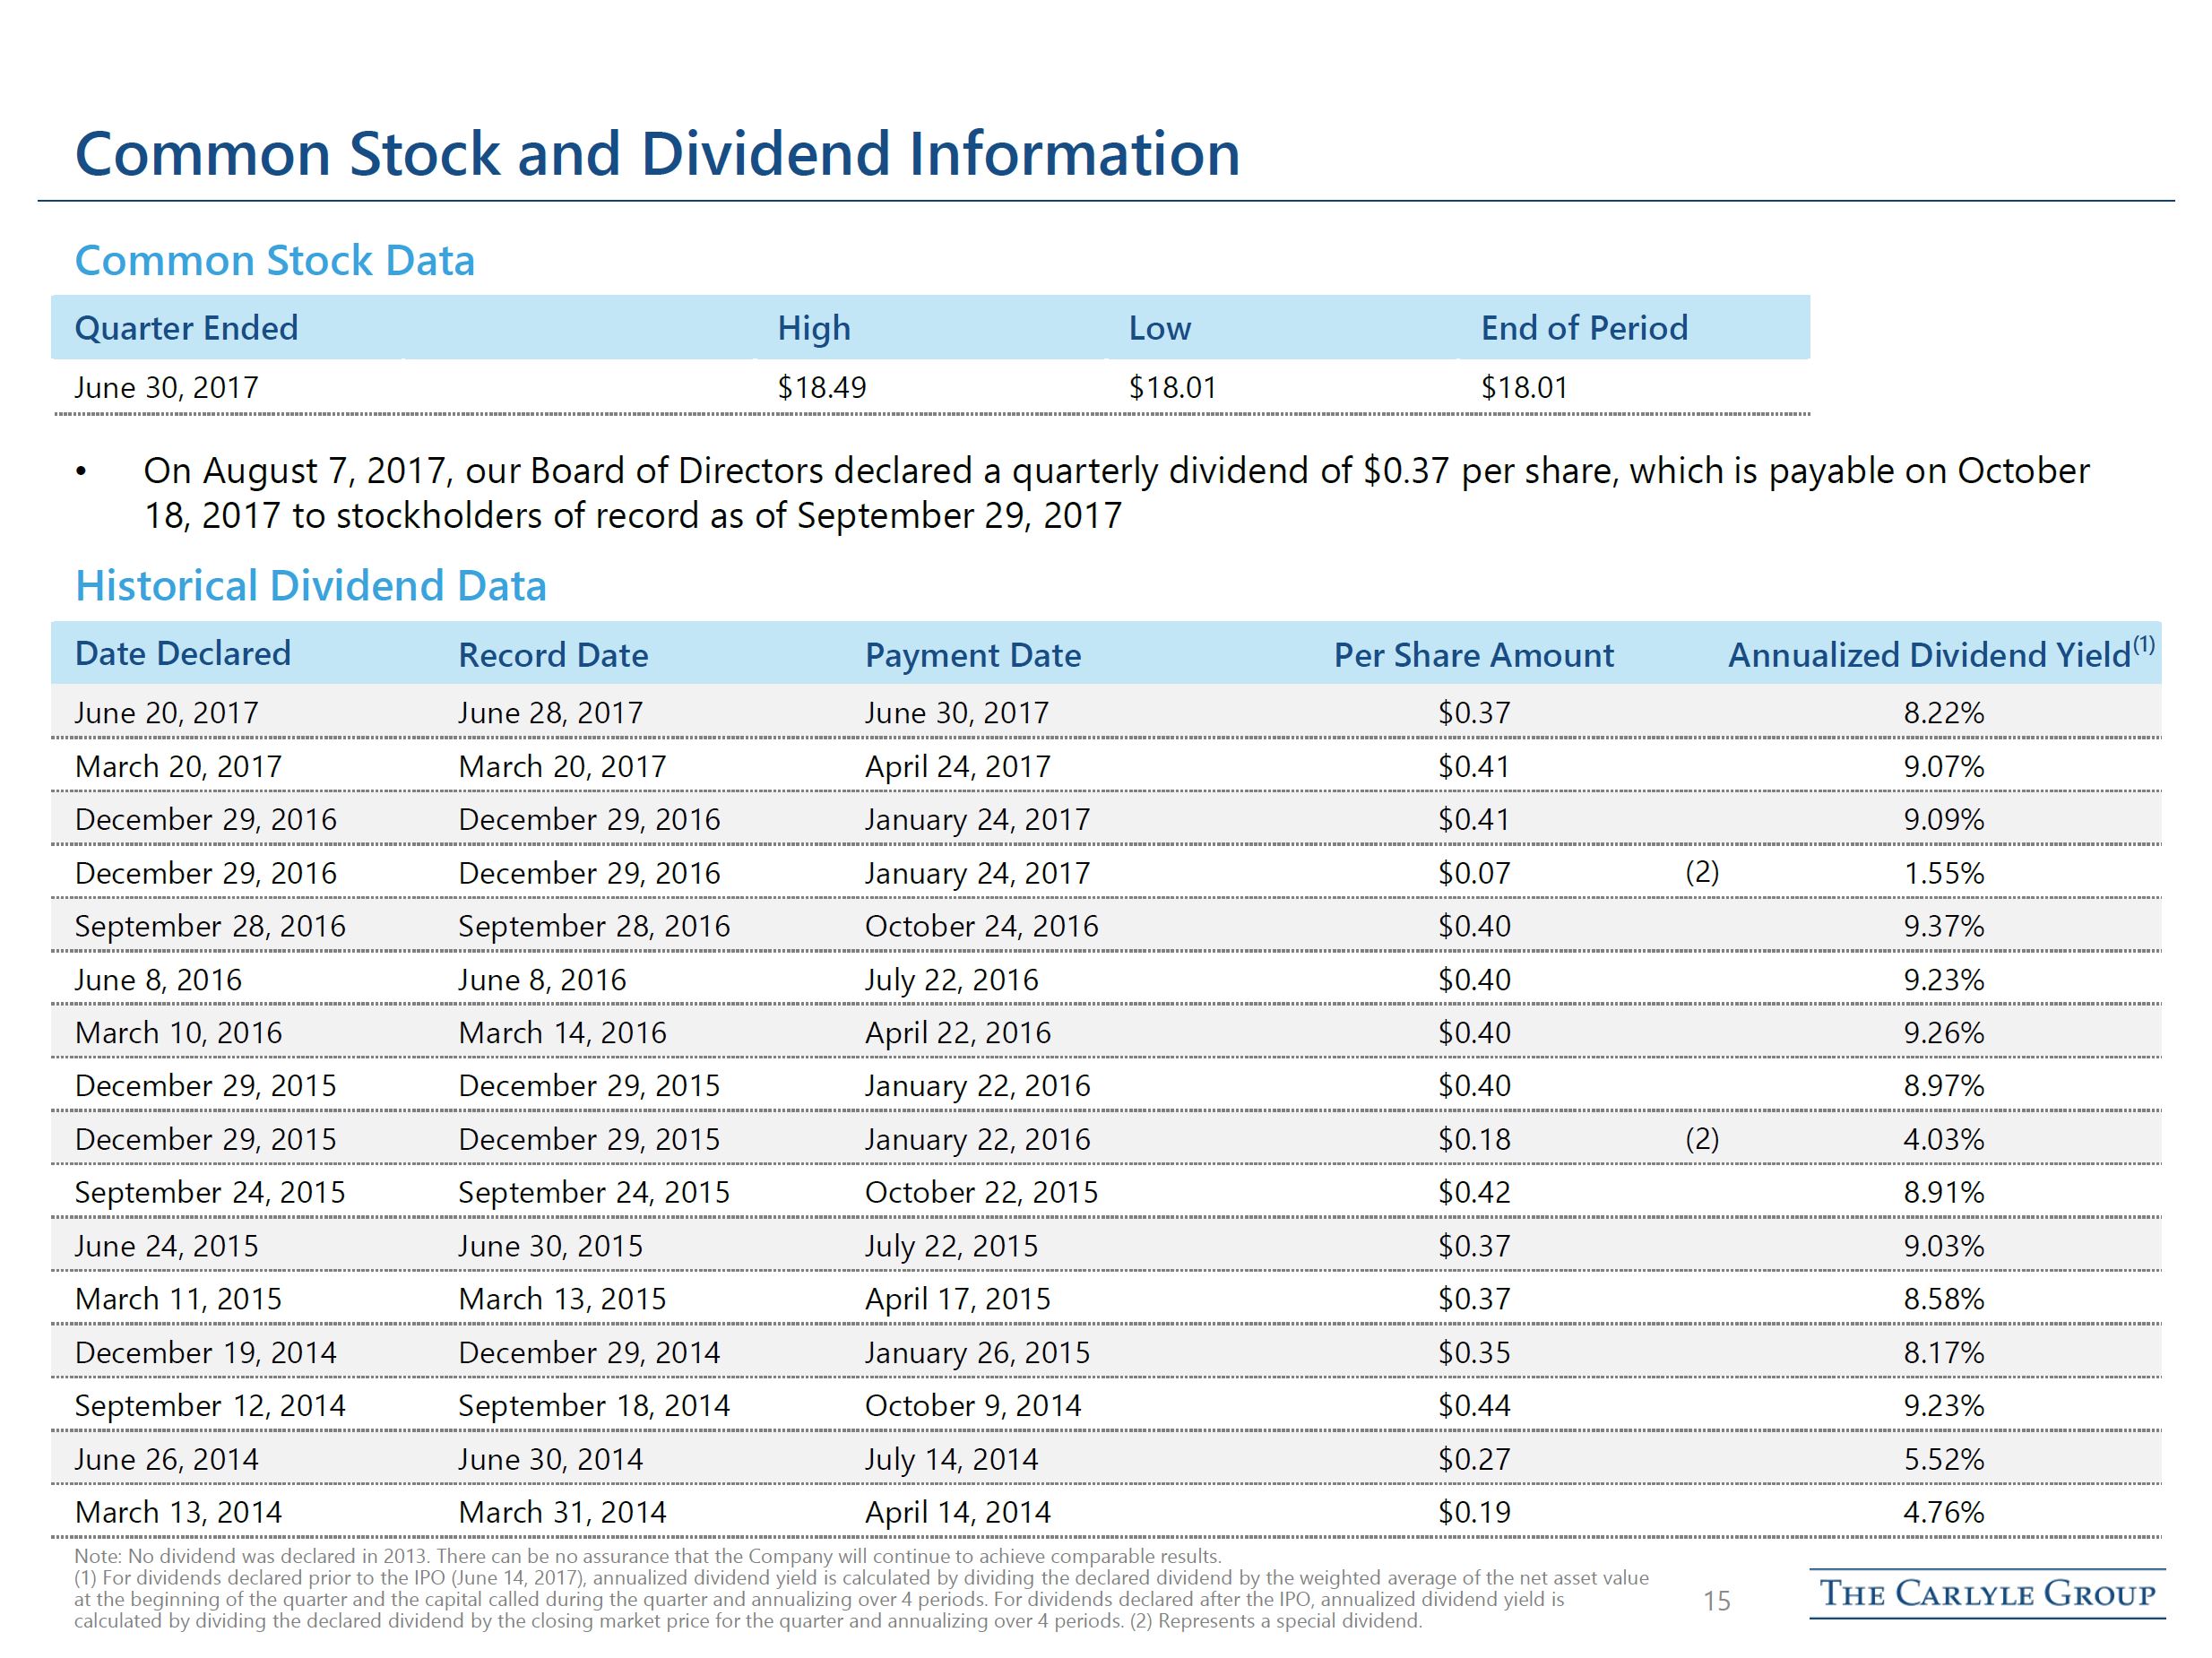2212x1658 pixels.
Task: Click the 9.26% yield value
Action: pyautogui.click(x=1943, y=1033)
